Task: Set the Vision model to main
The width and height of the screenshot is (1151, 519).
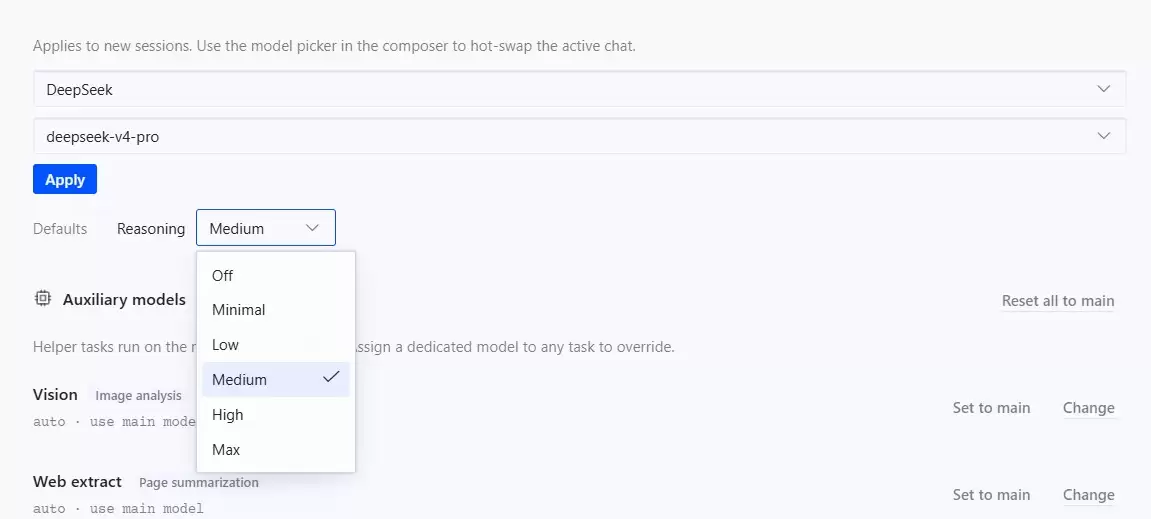Action: click(x=991, y=407)
